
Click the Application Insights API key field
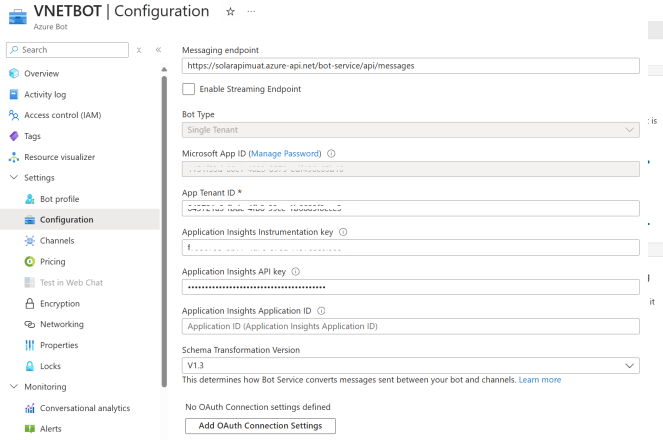coord(411,287)
